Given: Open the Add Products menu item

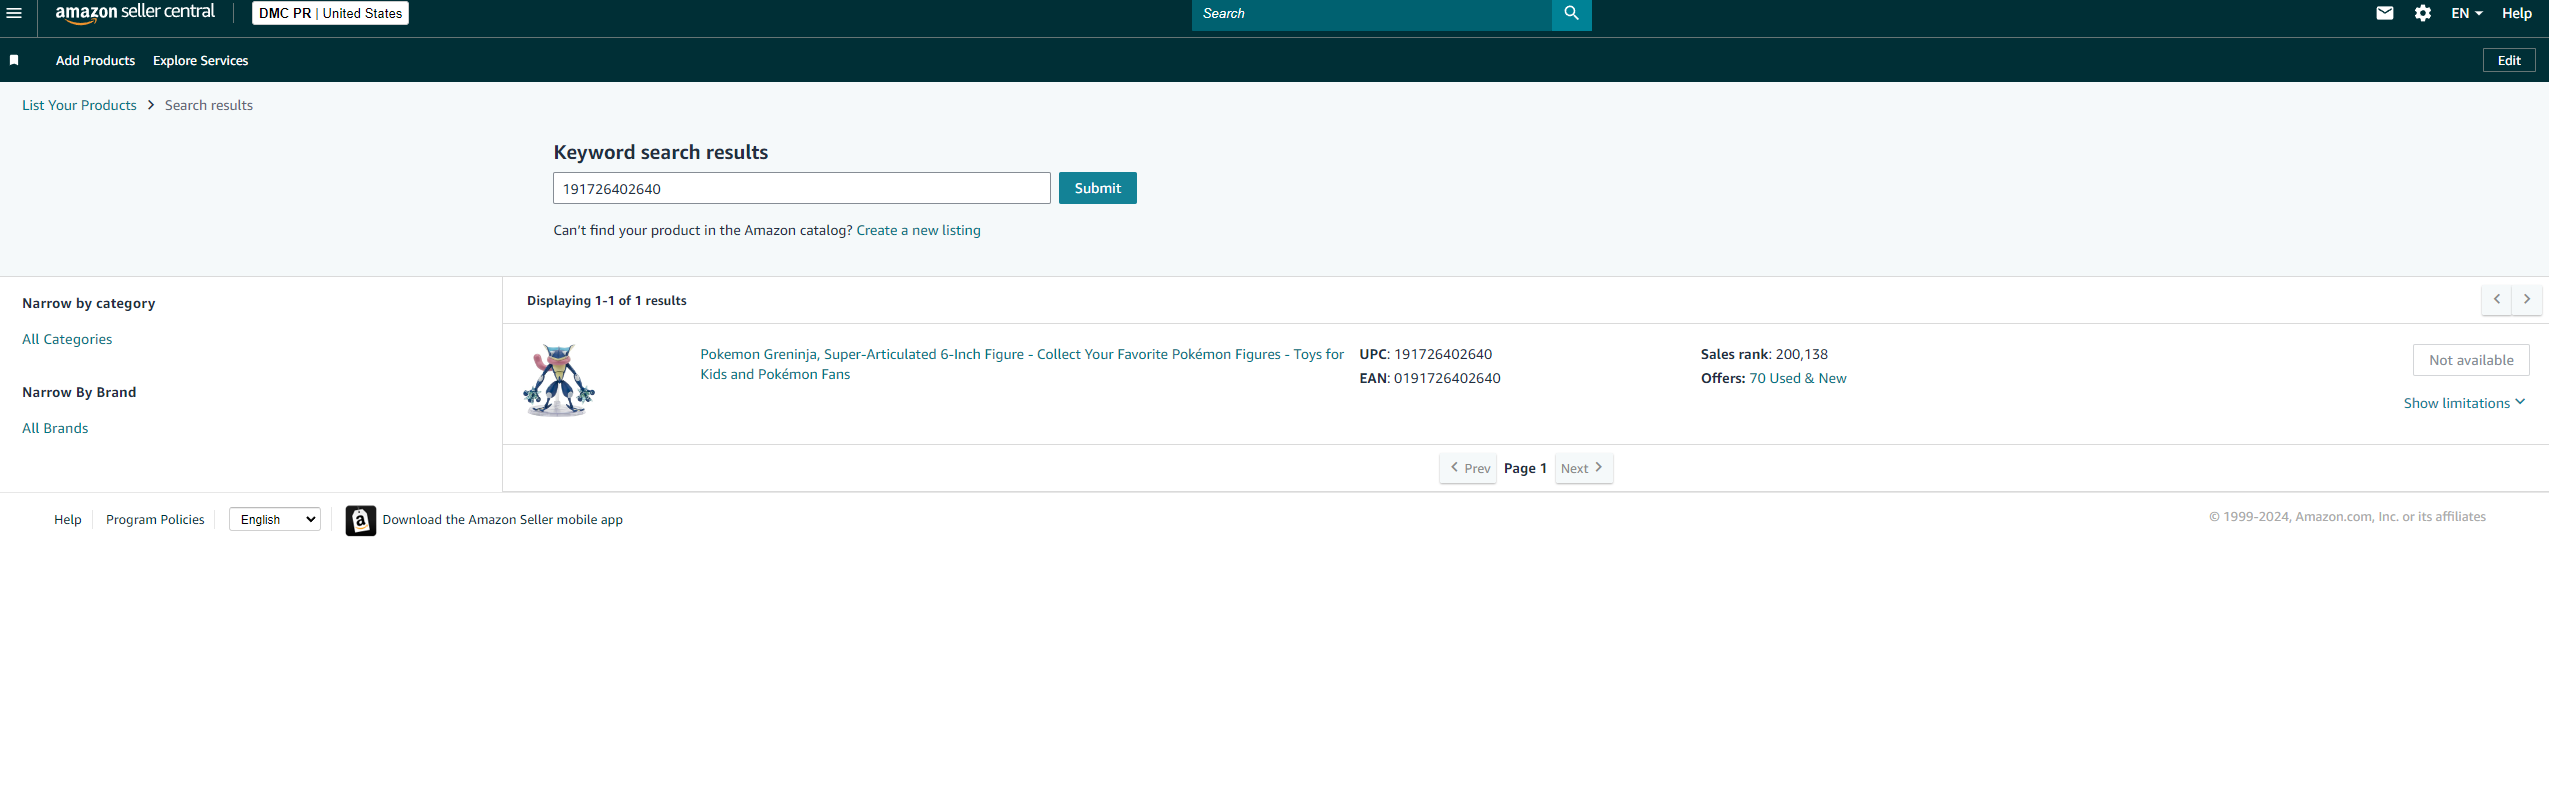Looking at the screenshot, I should coord(95,60).
